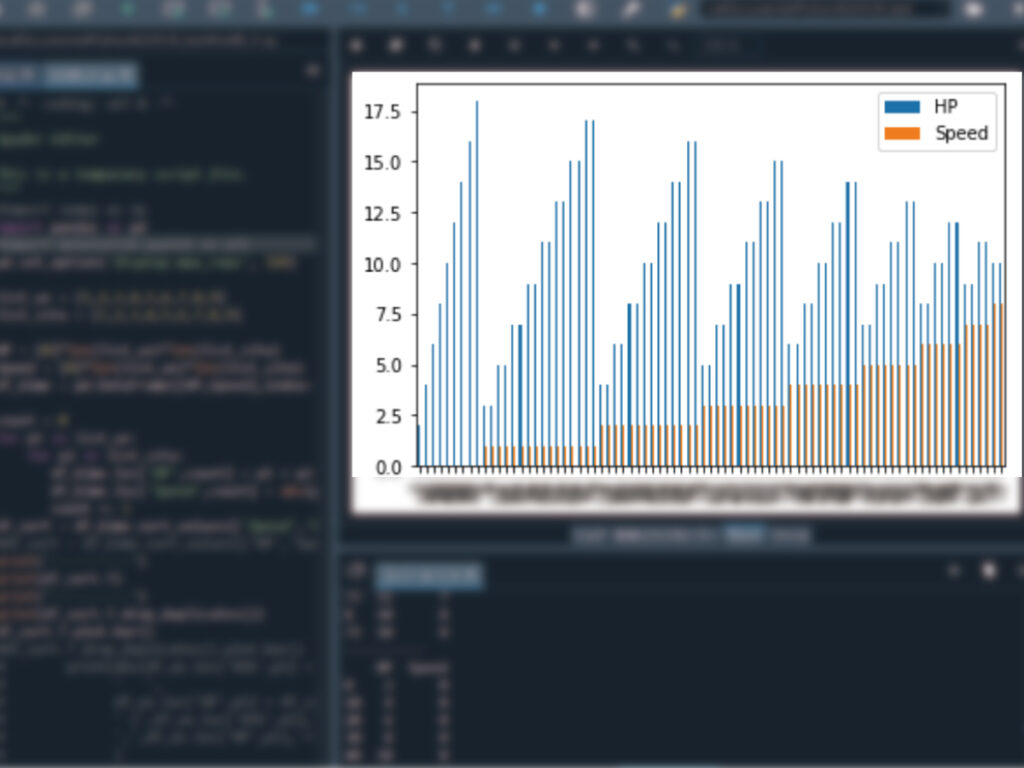Save the plot using the first Plots toolbar icon
This screenshot has width=1024, height=768.
[356, 45]
